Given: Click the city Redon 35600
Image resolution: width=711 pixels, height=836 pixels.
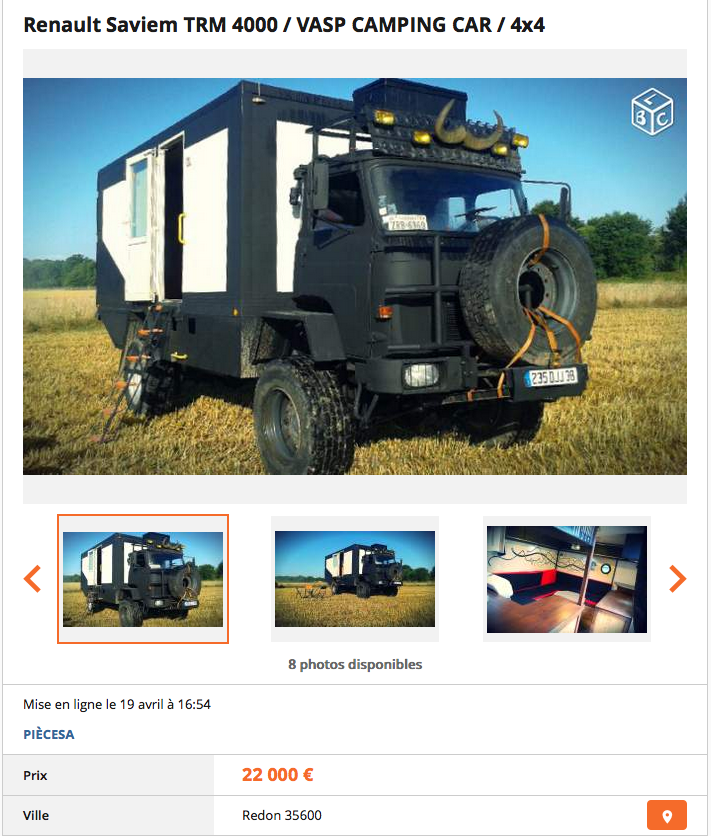Looking at the screenshot, I should (282, 815).
